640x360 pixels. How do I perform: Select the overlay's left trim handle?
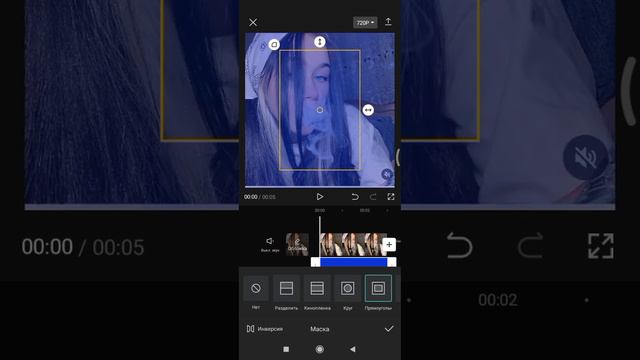(x=315, y=262)
